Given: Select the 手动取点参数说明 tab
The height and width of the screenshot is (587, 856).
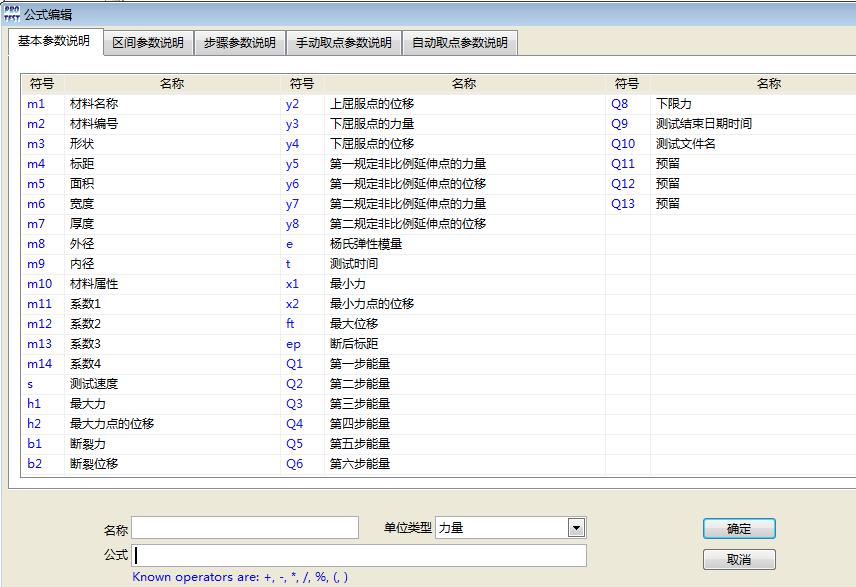Looking at the screenshot, I should coord(342,43).
